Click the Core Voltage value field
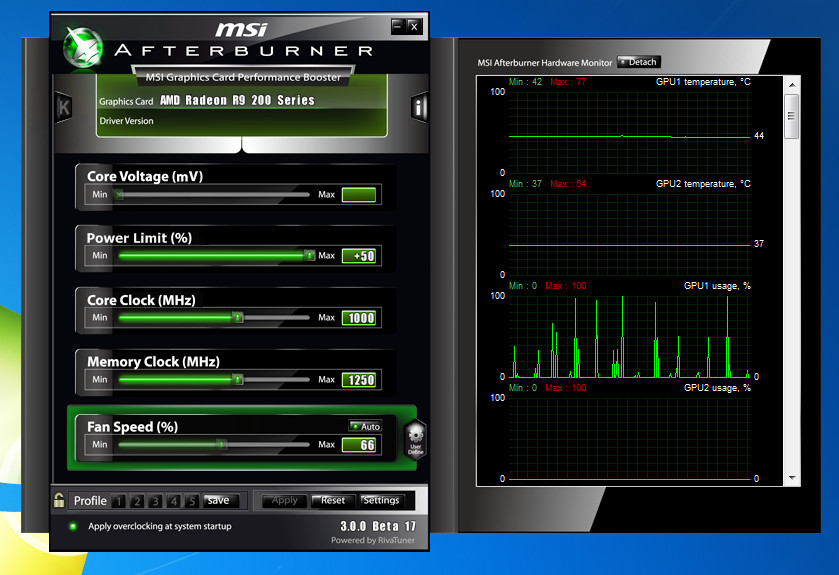This screenshot has width=839, height=575. (x=359, y=195)
